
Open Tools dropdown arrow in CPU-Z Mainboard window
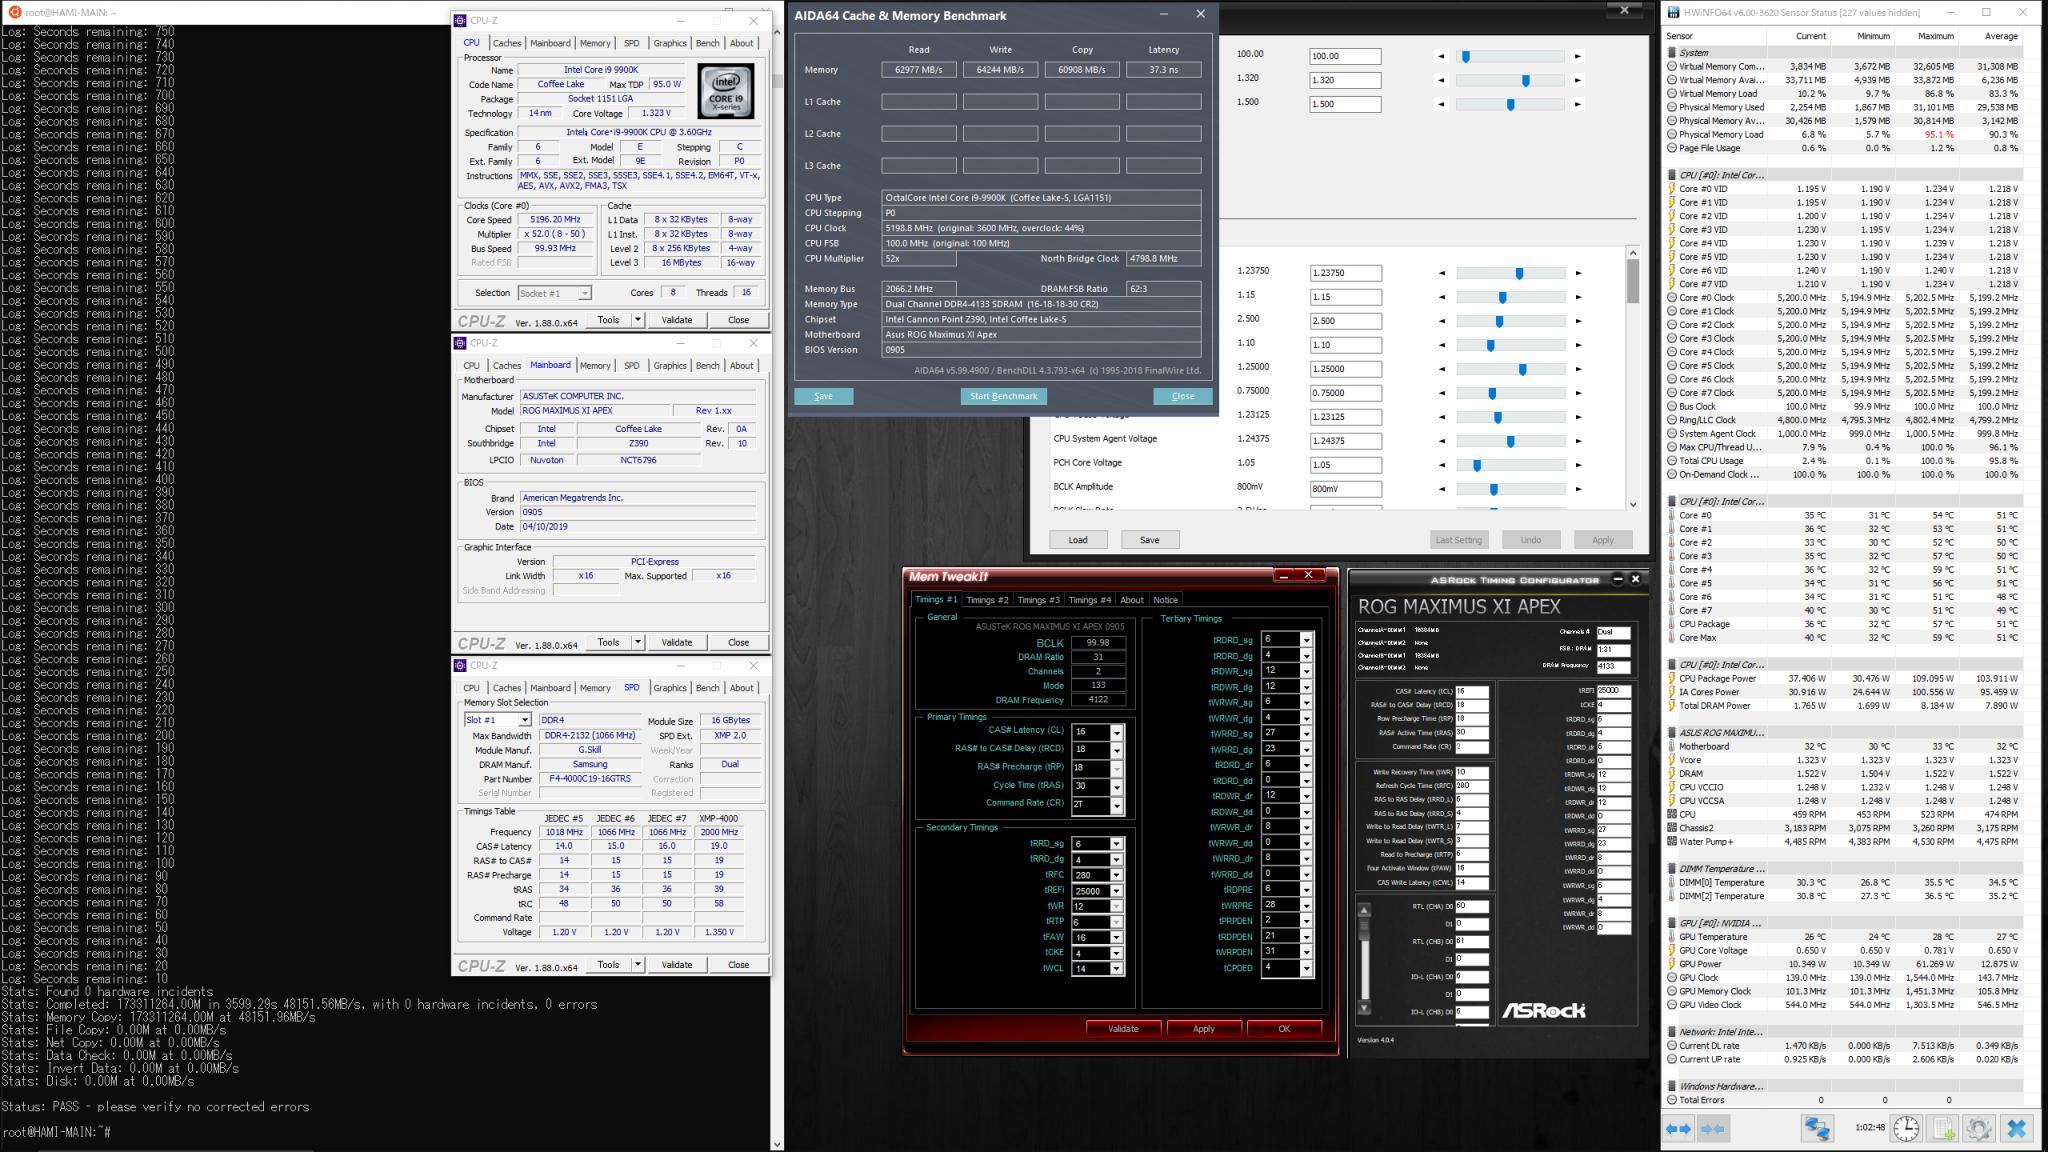[x=638, y=642]
